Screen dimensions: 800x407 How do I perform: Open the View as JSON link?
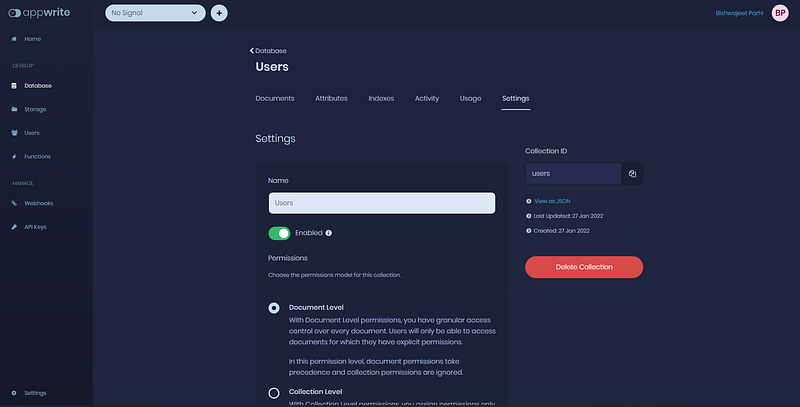pyautogui.click(x=552, y=201)
